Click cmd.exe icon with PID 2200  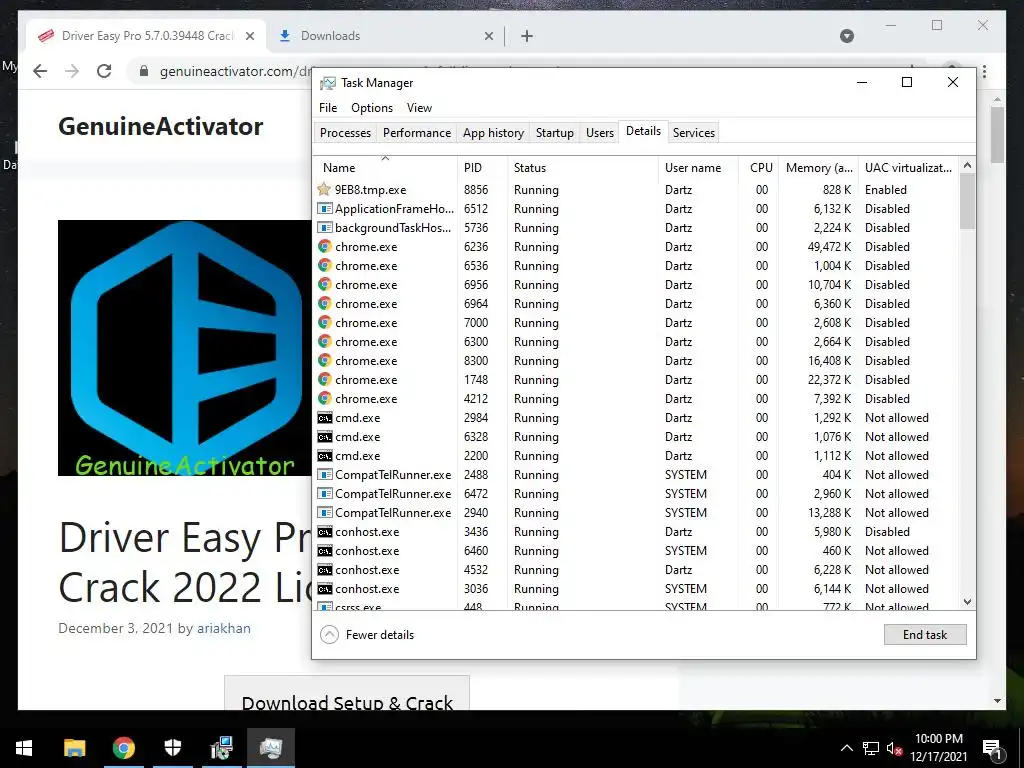[324, 455]
